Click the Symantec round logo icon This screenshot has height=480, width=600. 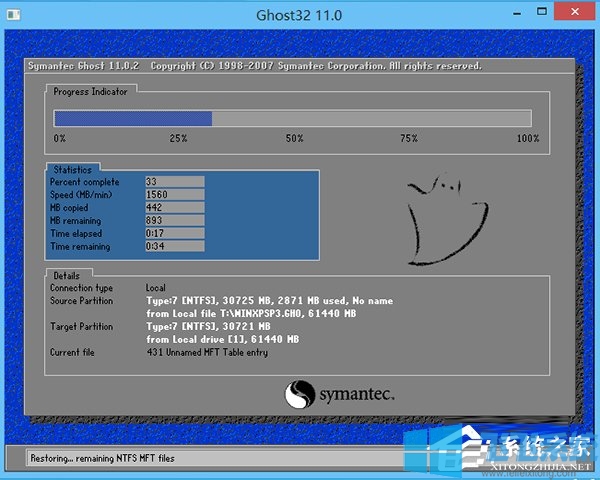click(x=301, y=393)
